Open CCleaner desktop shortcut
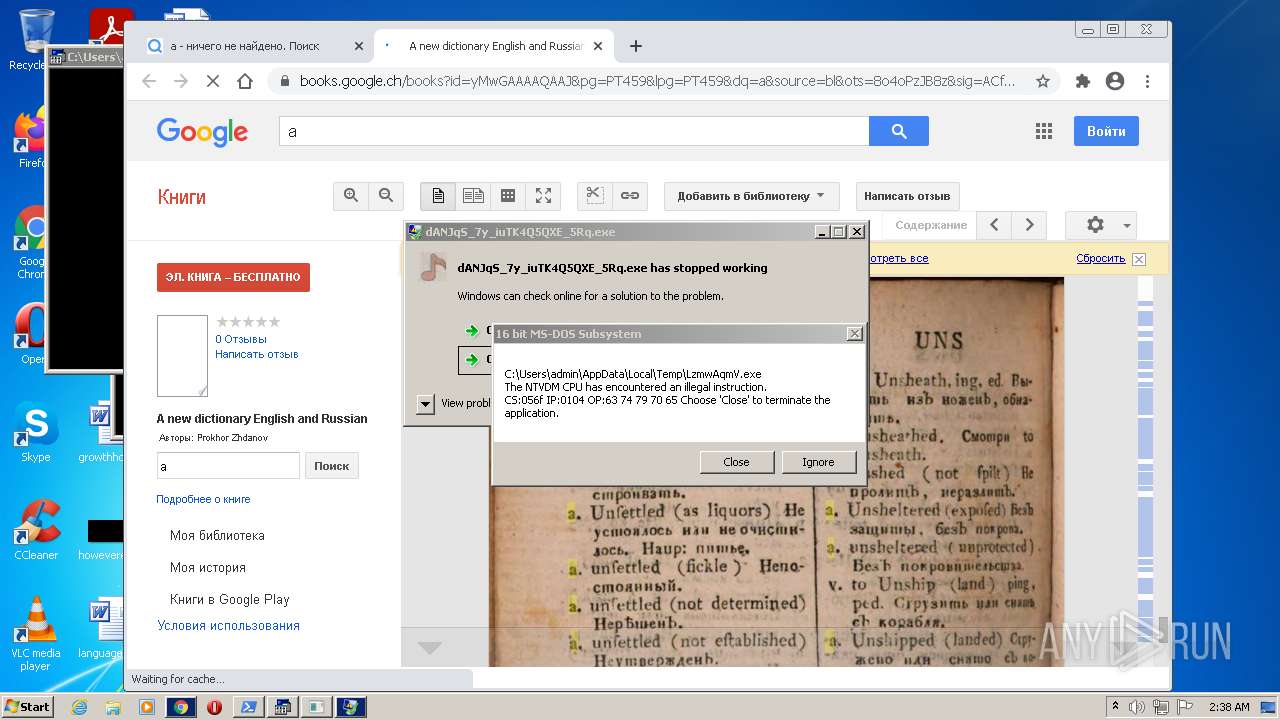The width and height of the screenshot is (1280, 720). [x=36, y=530]
